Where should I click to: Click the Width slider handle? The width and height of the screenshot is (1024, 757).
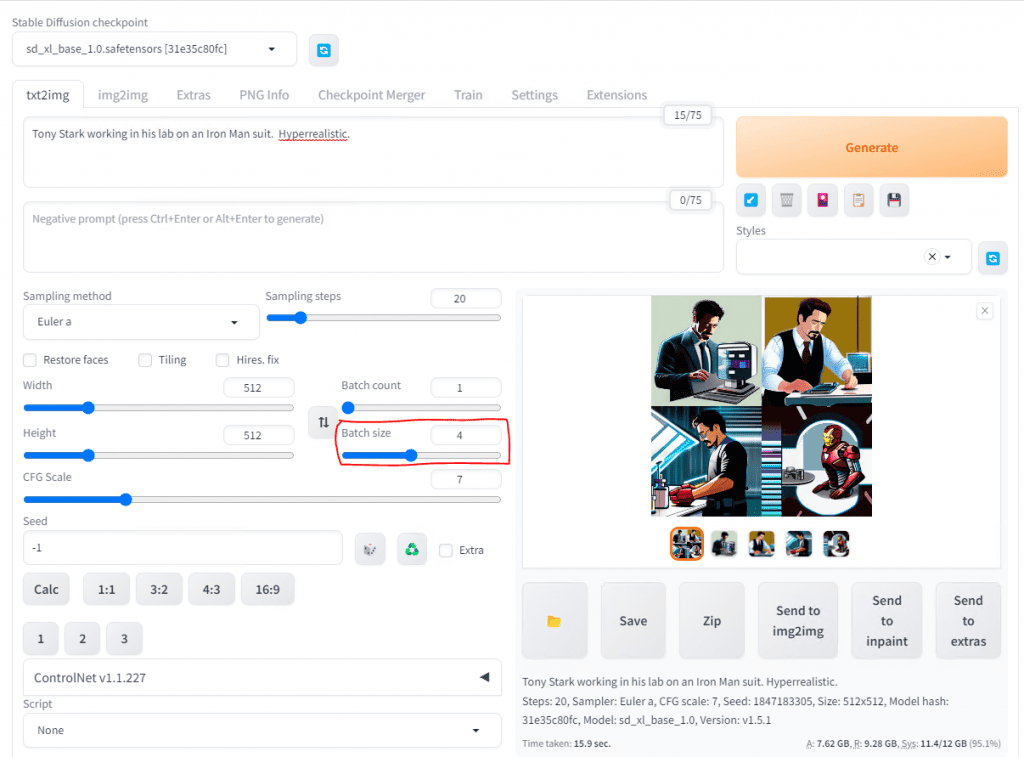[88, 408]
